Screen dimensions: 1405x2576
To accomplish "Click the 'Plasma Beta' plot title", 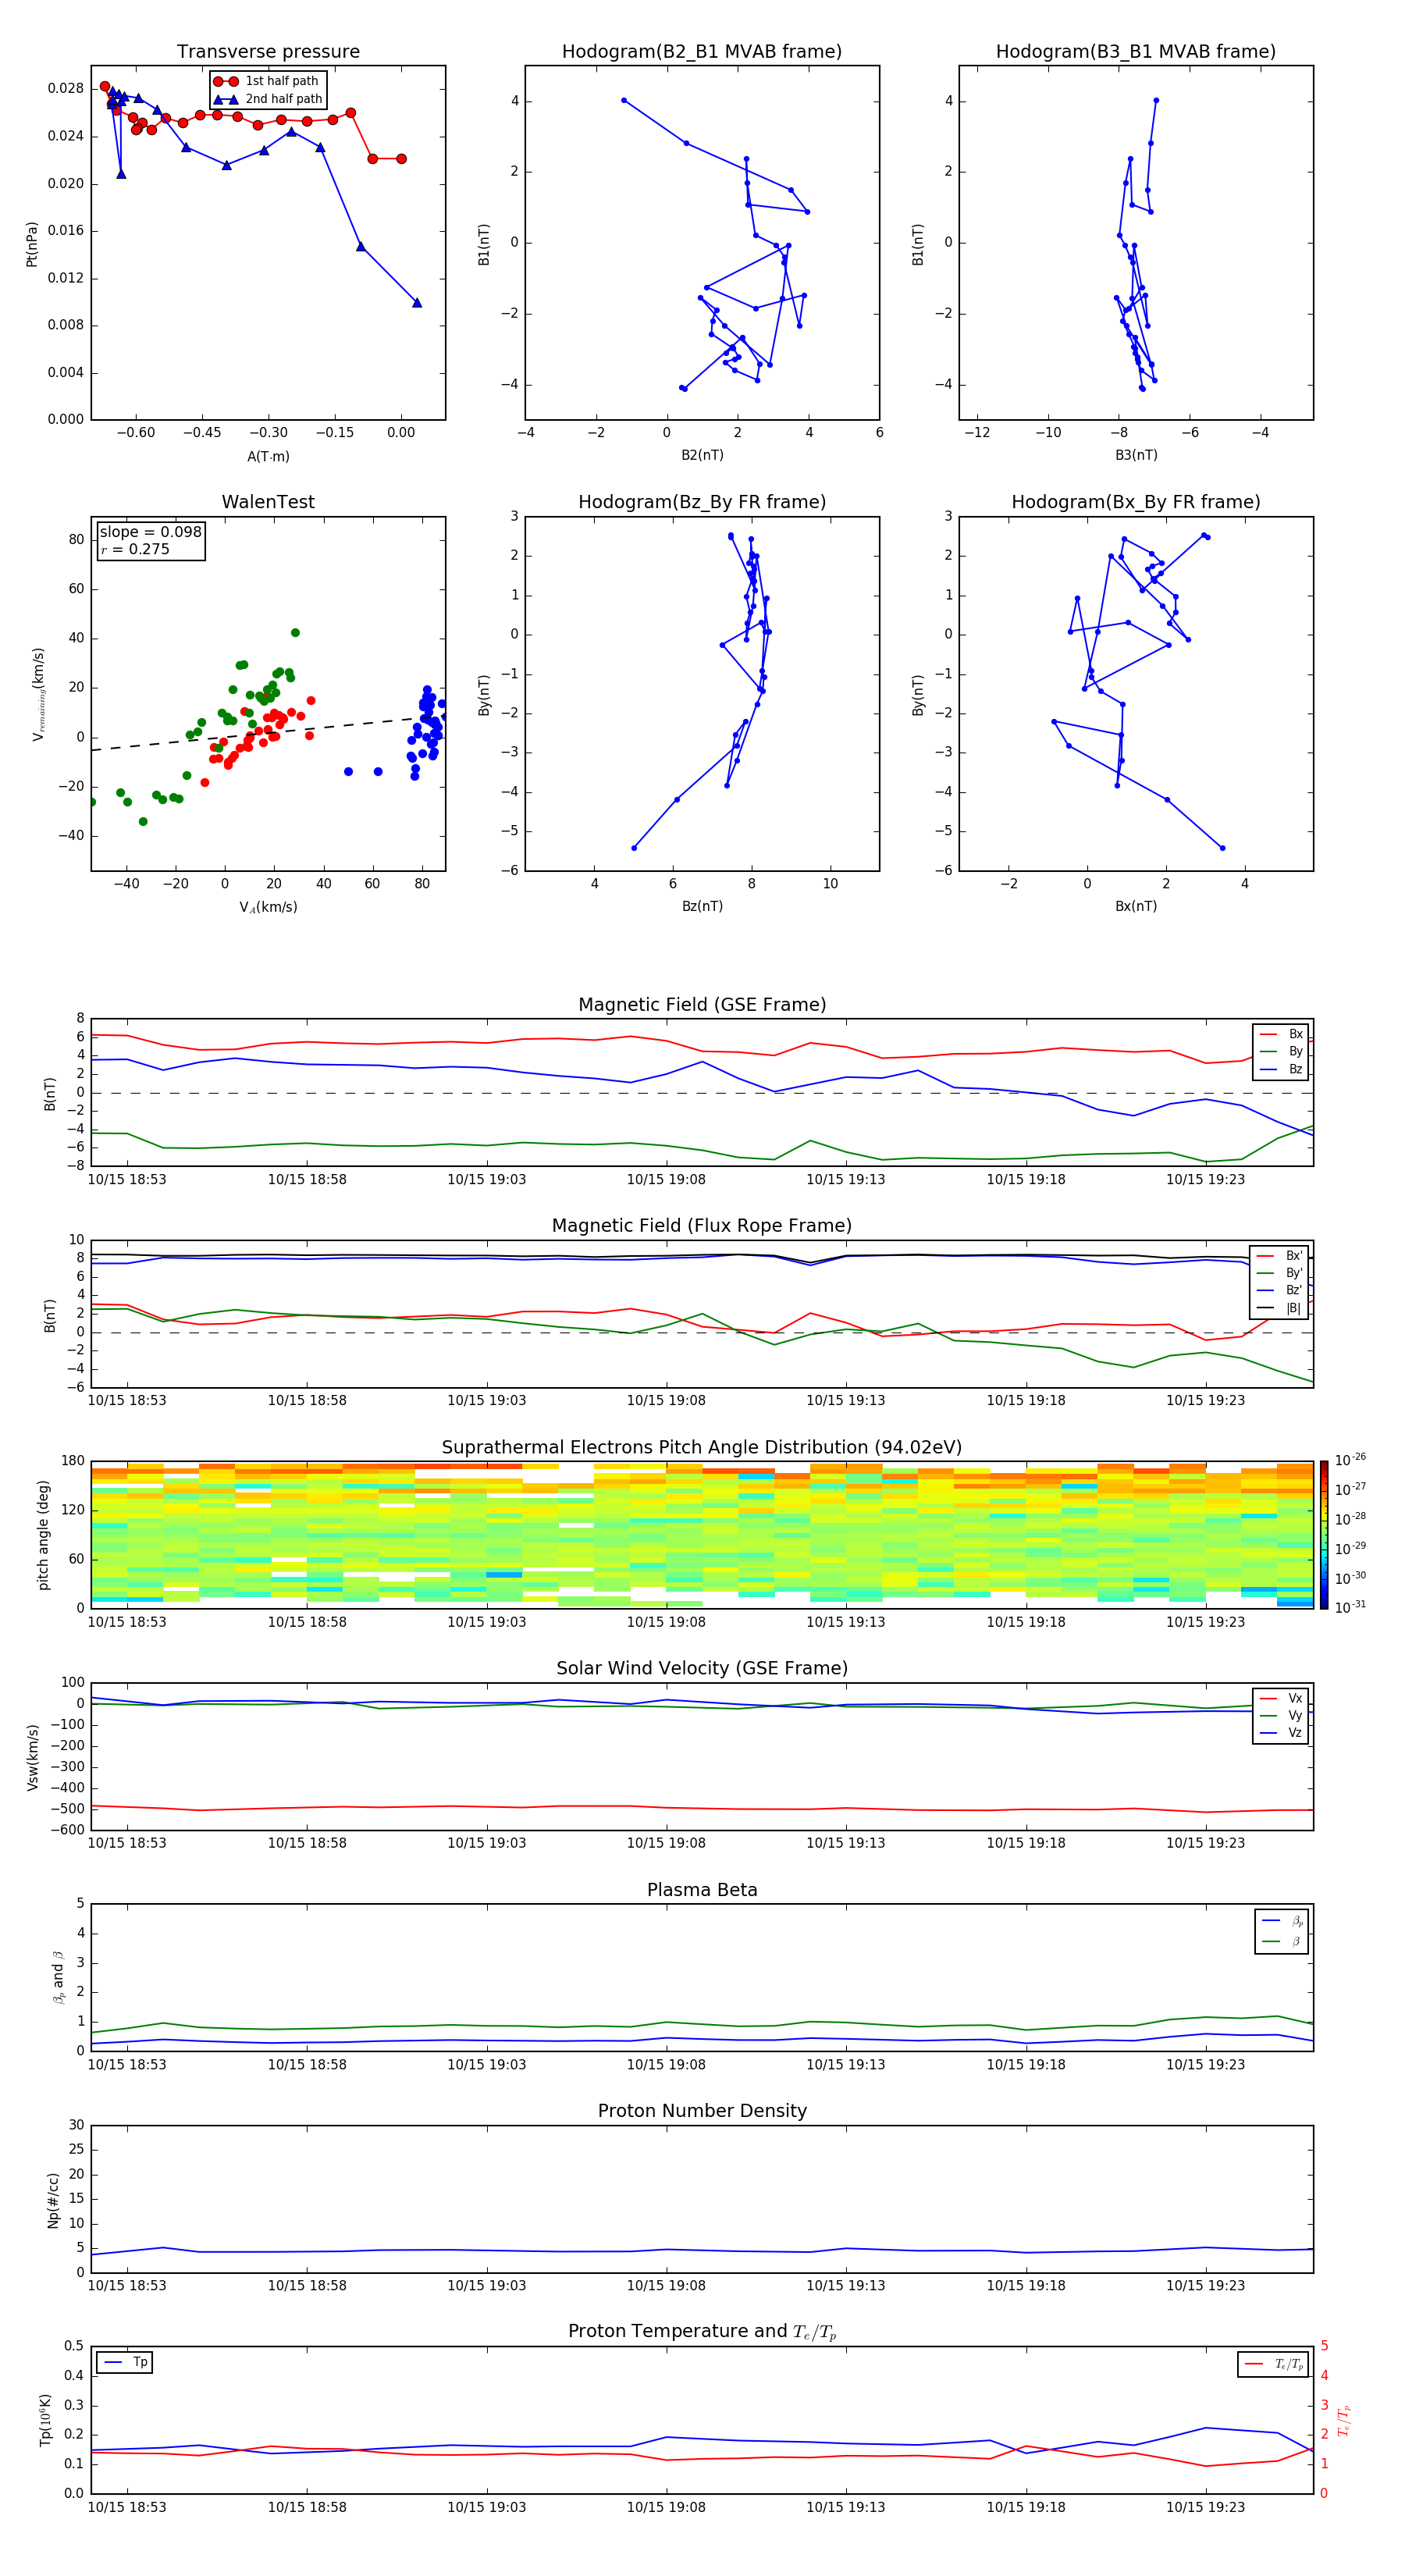I will [702, 1890].
